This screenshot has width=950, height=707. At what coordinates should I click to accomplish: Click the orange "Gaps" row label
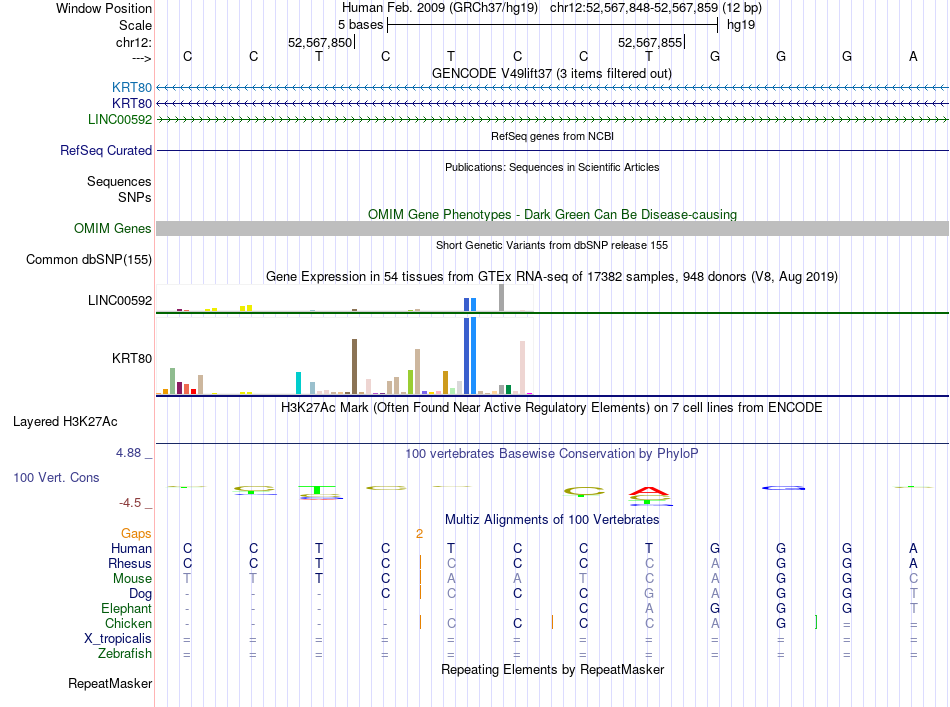(136, 533)
